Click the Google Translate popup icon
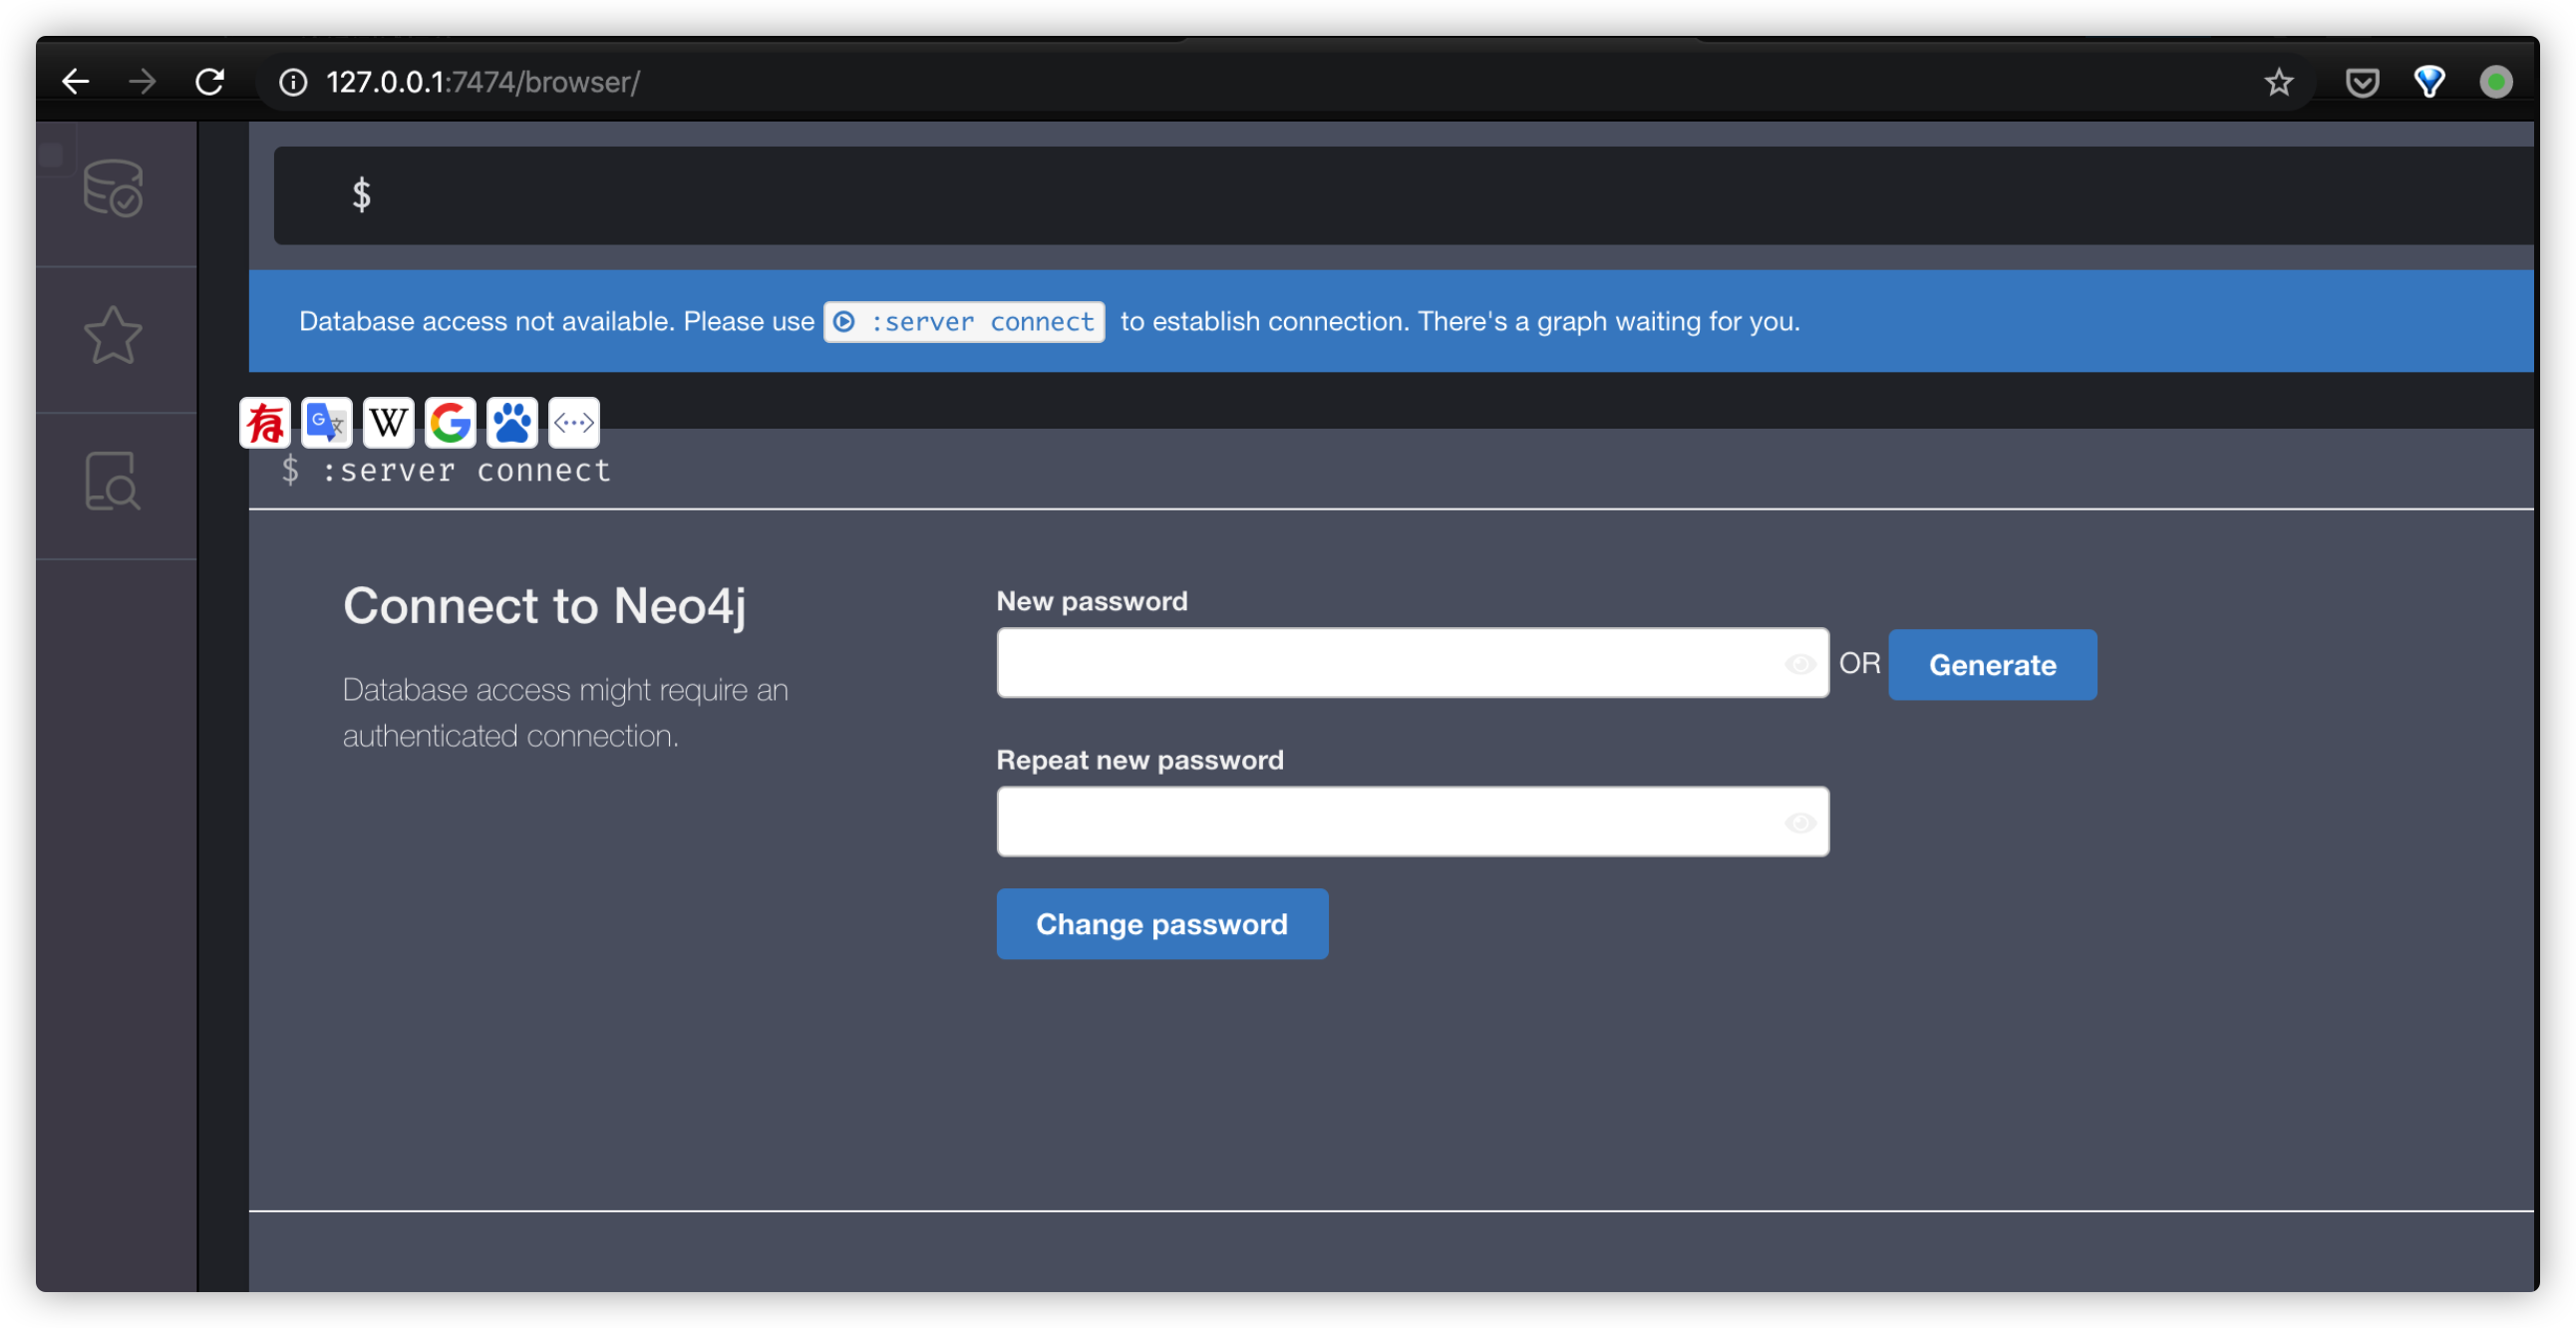The height and width of the screenshot is (1328, 2576). coord(327,423)
